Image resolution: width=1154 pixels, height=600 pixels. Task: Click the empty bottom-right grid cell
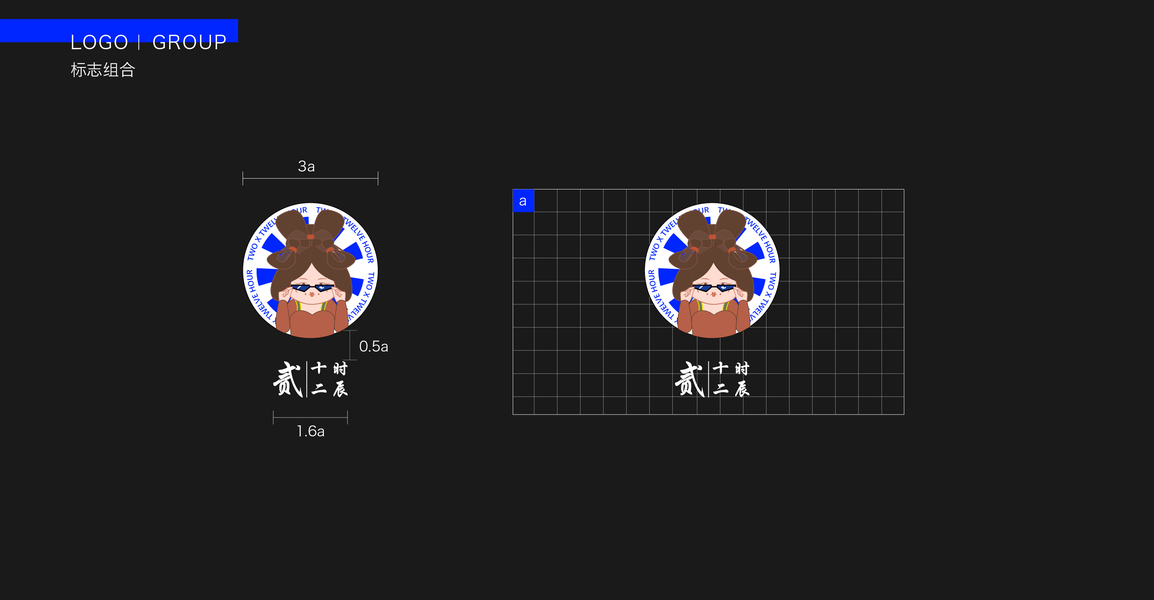(893, 406)
